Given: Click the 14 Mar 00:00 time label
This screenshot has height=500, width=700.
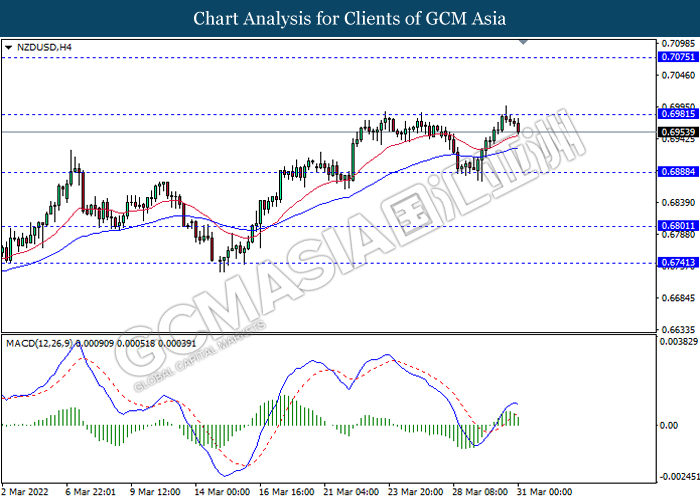Looking at the screenshot, I should point(222,492).
